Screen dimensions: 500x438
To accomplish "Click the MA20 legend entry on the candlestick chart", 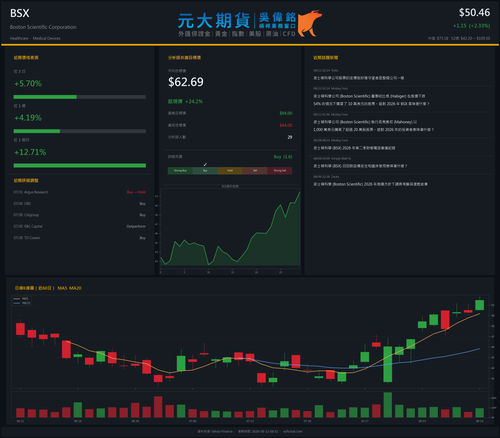I will (x=22, y=303).
